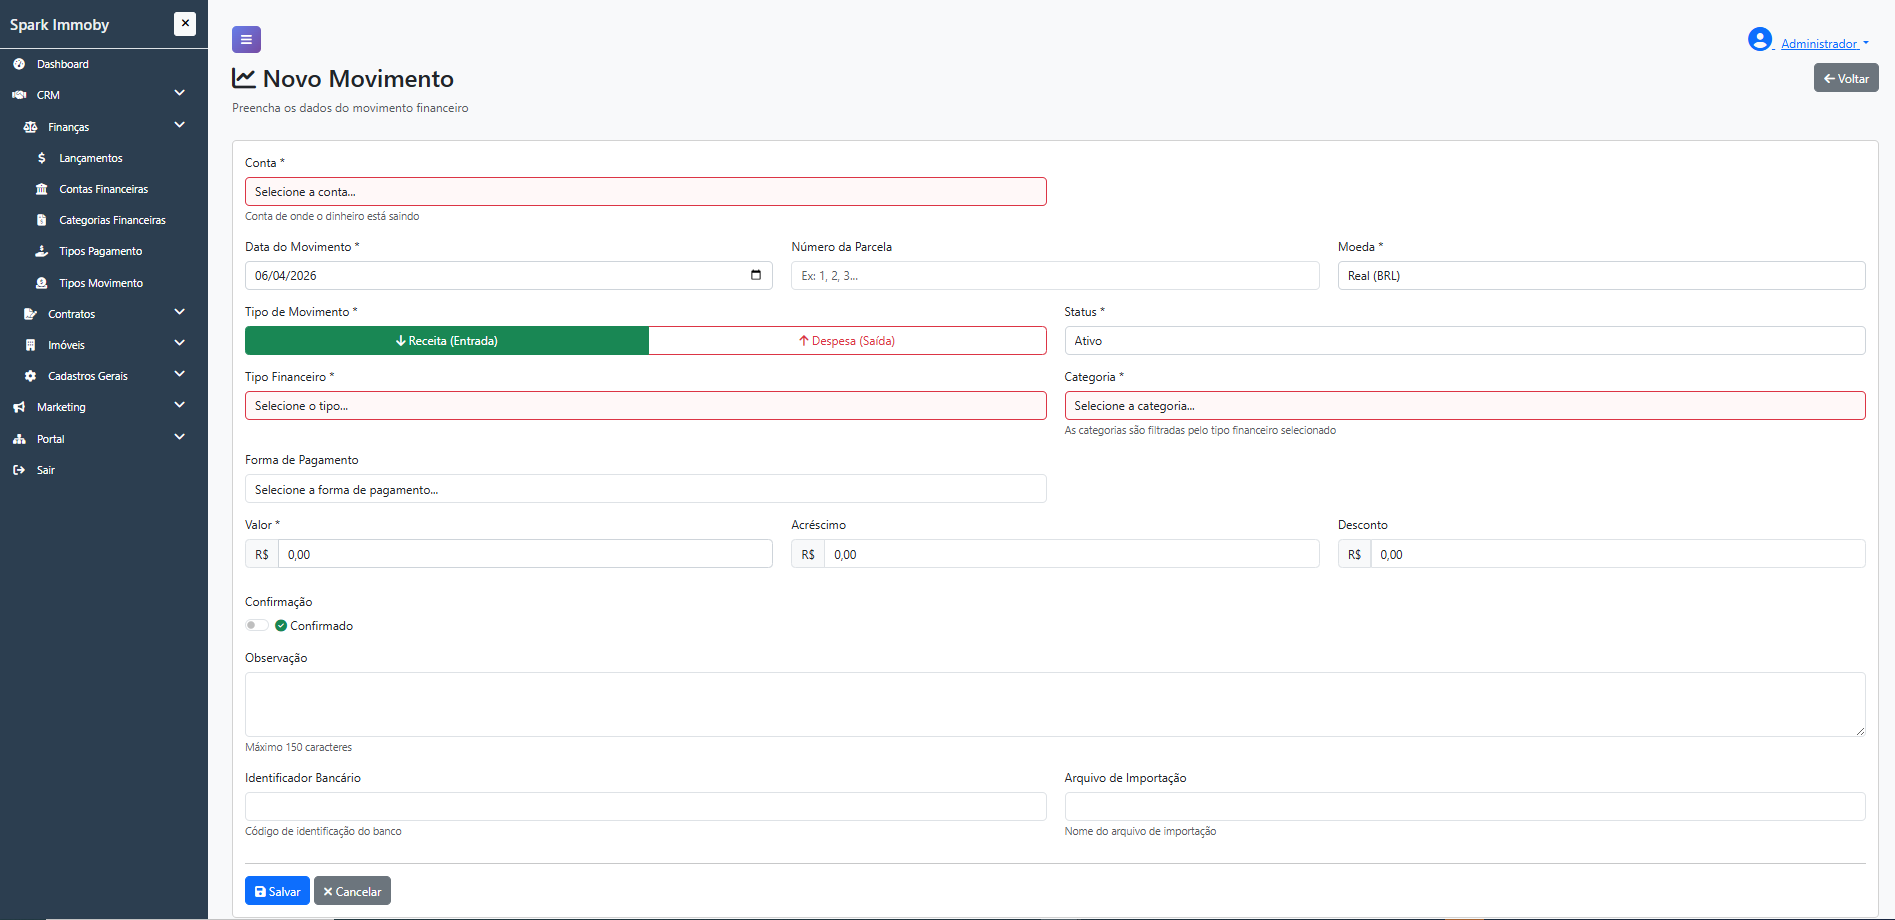The image size is (1895, 920).
Task: Open Contas Financeiras menu item
Action: point(104,189)
